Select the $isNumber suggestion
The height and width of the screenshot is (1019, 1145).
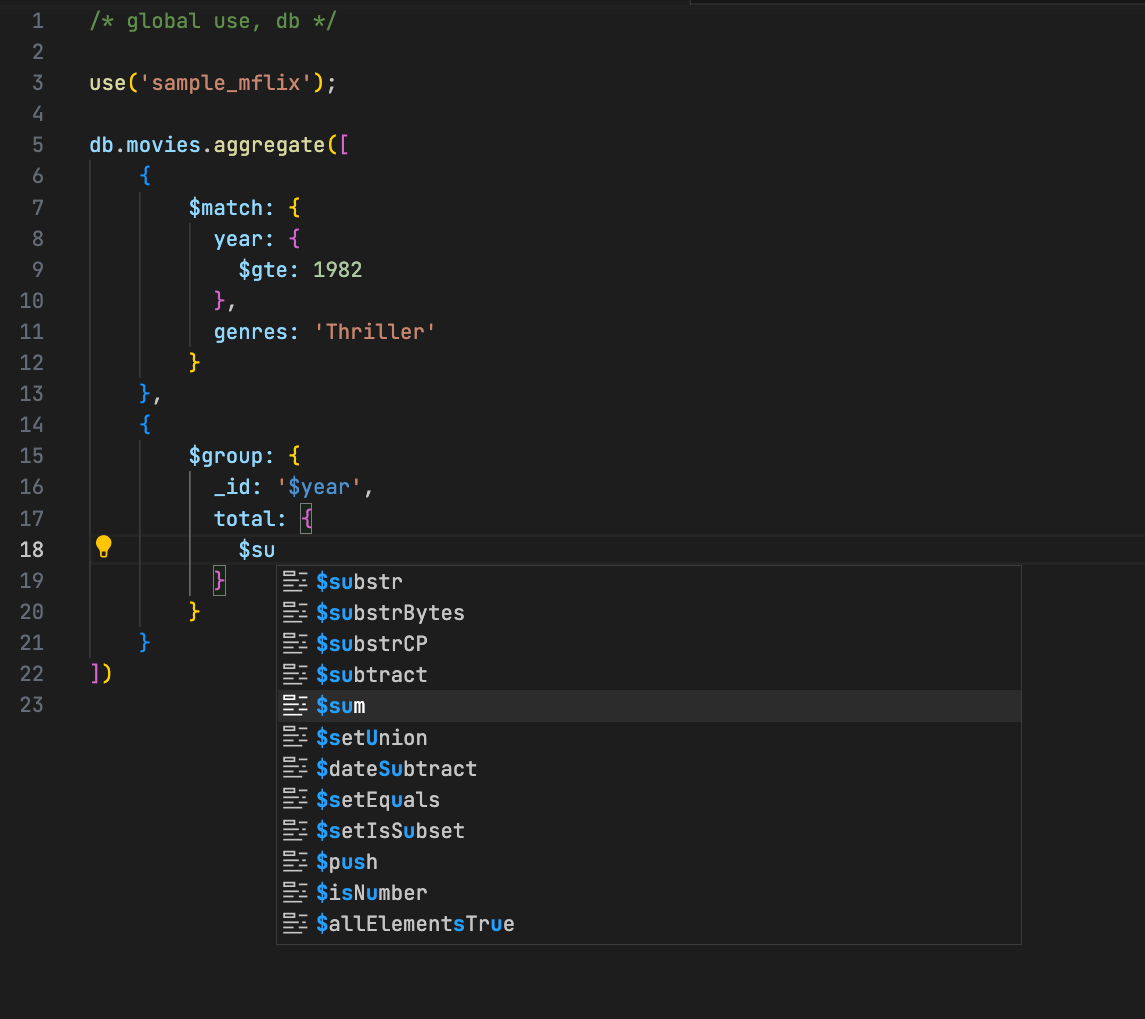point(648,893)
